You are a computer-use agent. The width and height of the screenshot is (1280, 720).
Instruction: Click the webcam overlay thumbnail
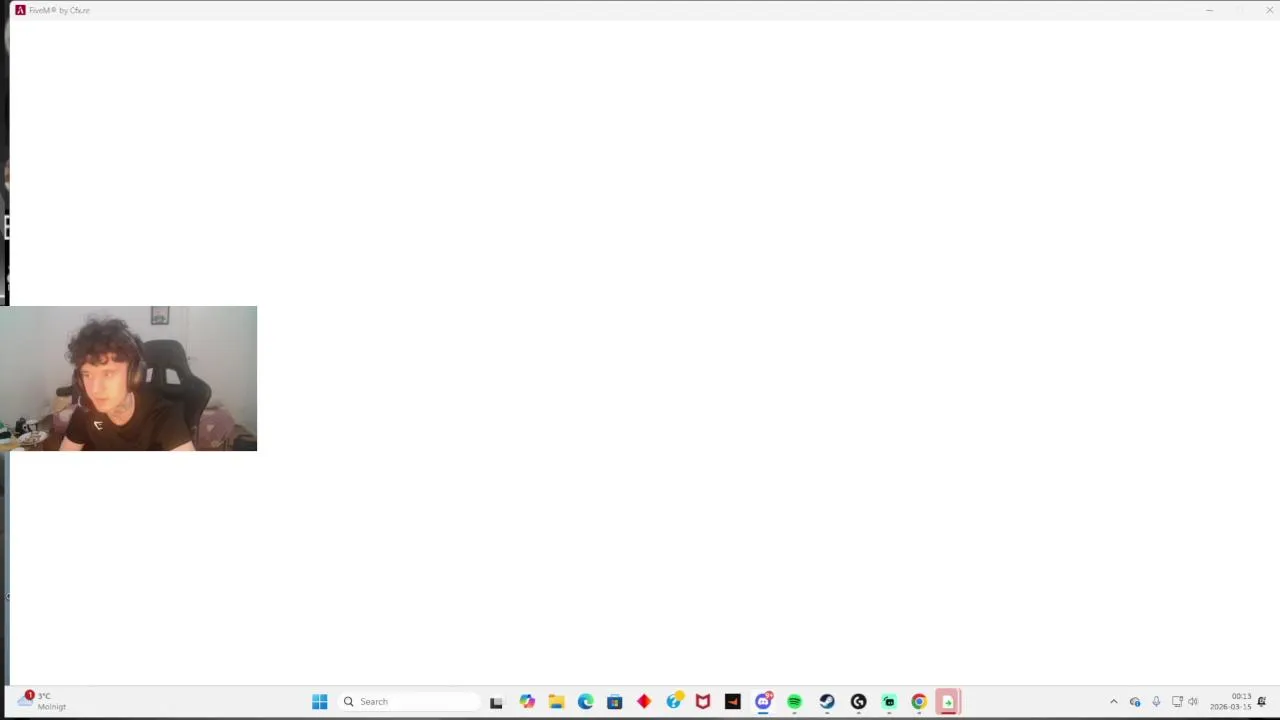[128, 378]
